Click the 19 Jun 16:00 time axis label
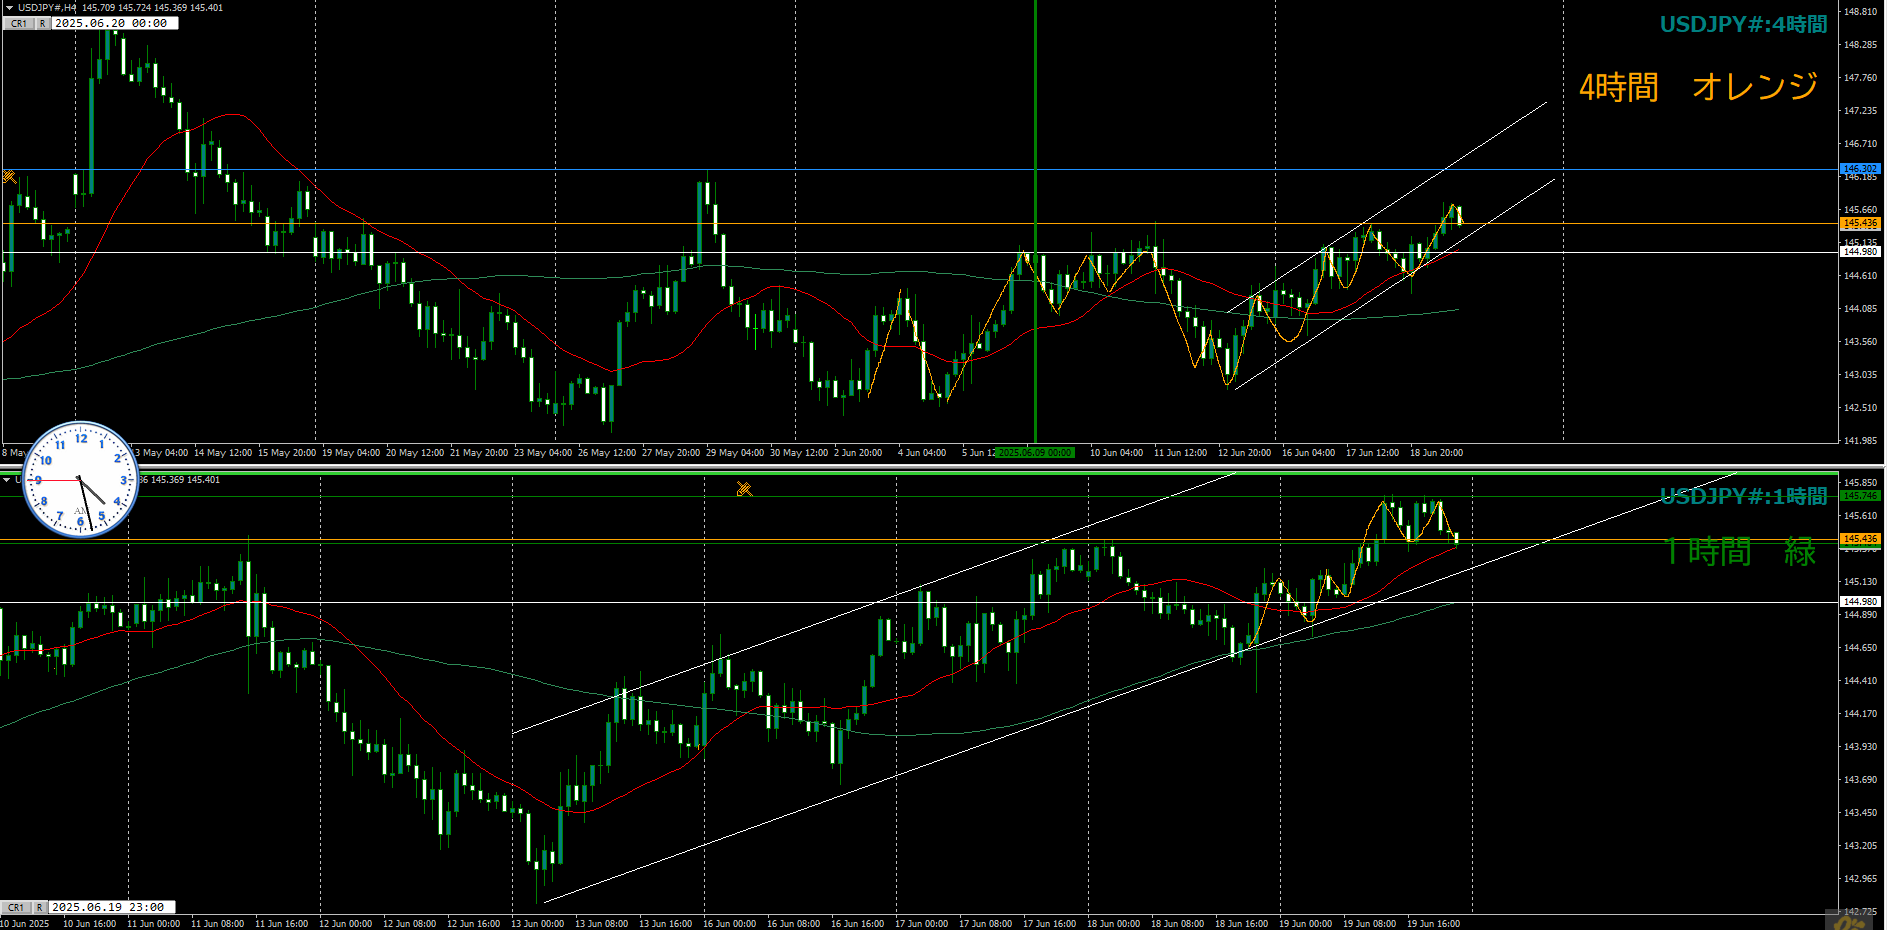Screen dimensions: 1887x930 pyautogui.click(x=1433, y=924)
